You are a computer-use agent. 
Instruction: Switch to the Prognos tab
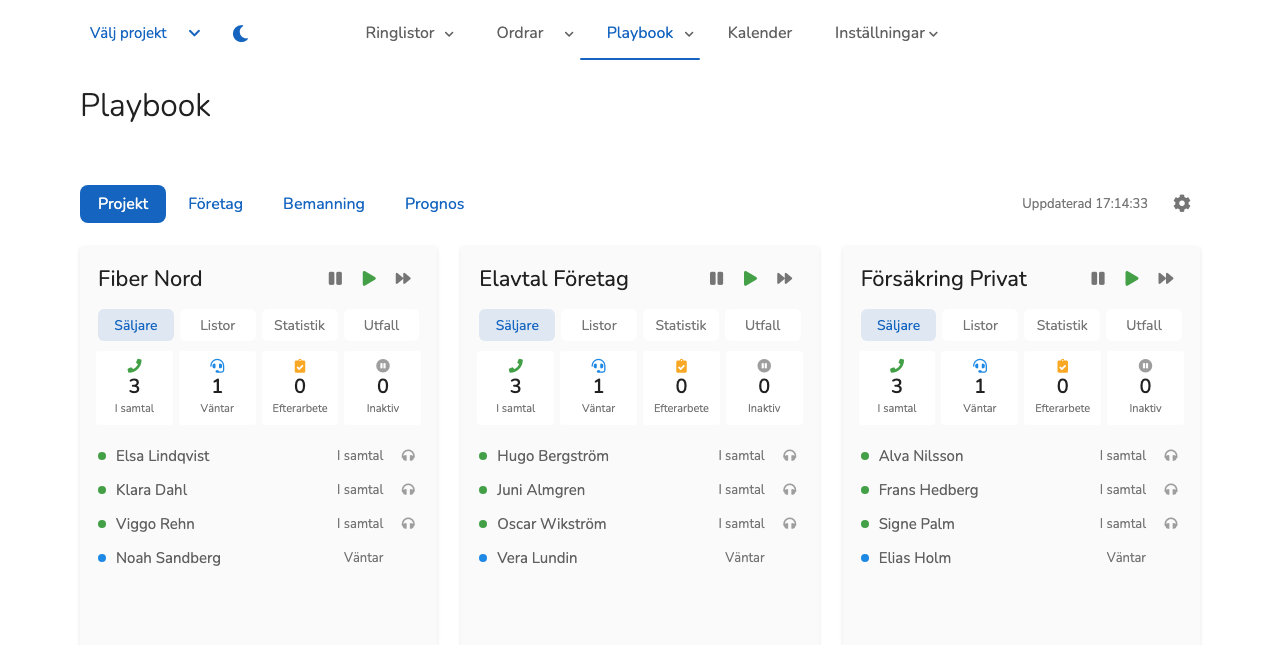[435, 204]
